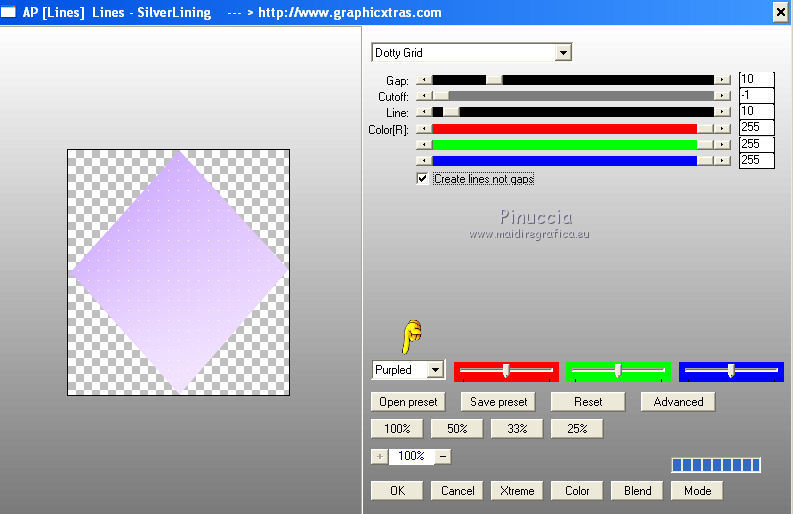
Task: Click the window system menu icon
Action: click(x=8, y=12)
